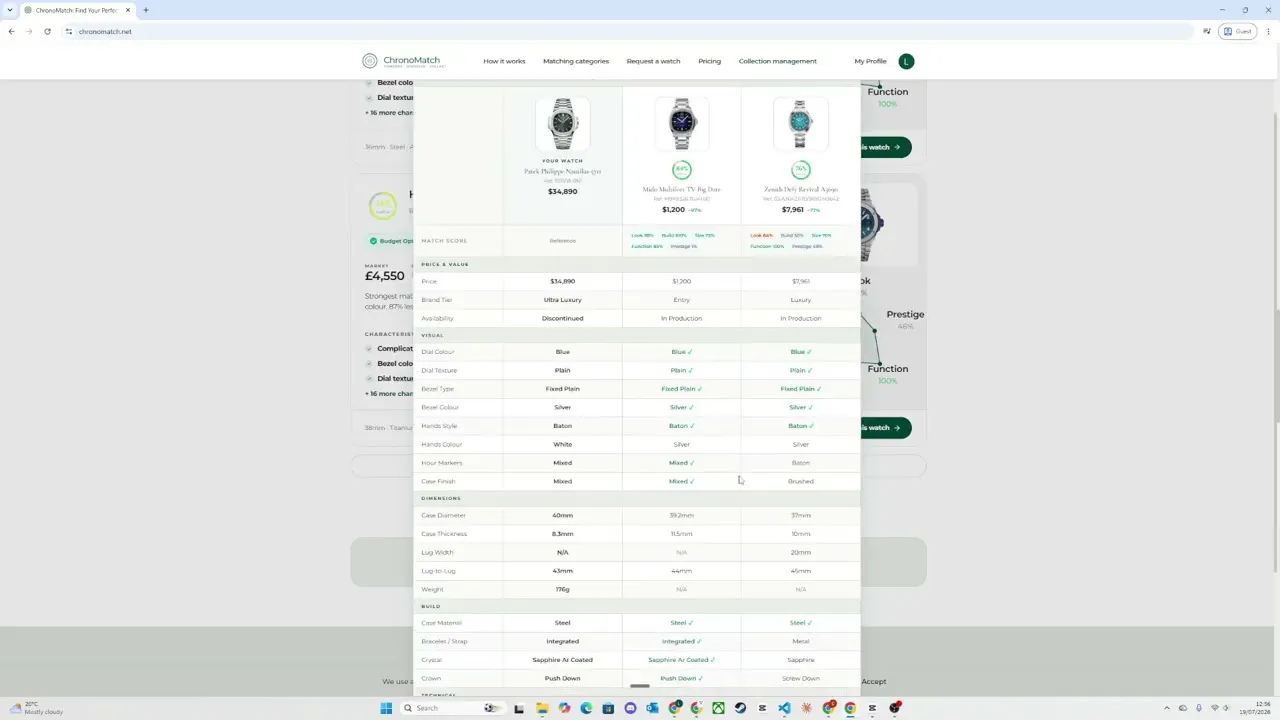The width and height of the screenshot is (1280, 720).
Task: Open a new browser tab
Action: click(x=146, y=10)
